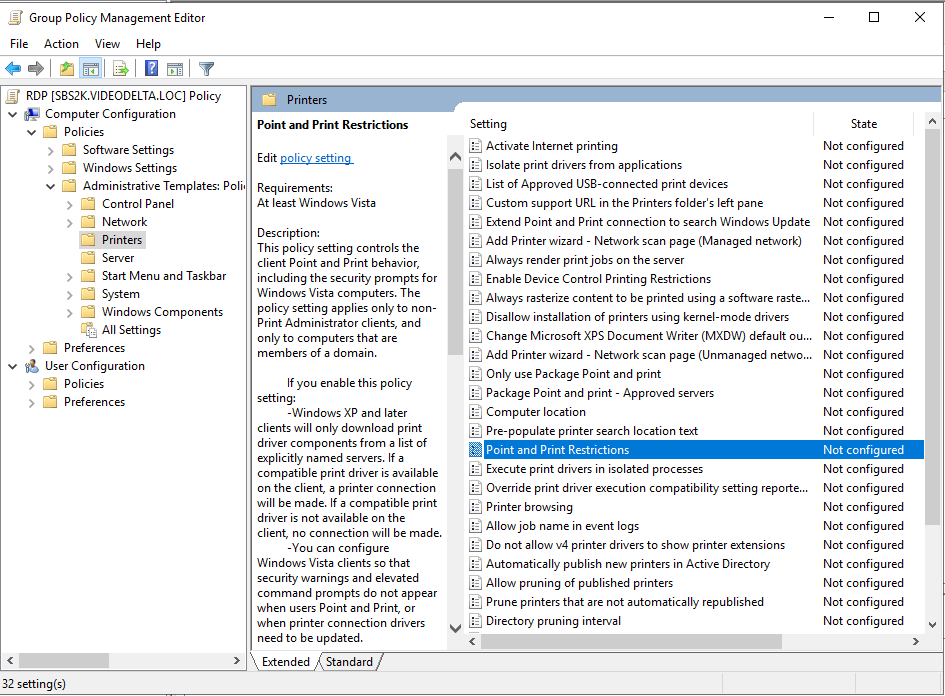
Task: Click icon beside Directory pruning interval
Action: click(476, 621)
